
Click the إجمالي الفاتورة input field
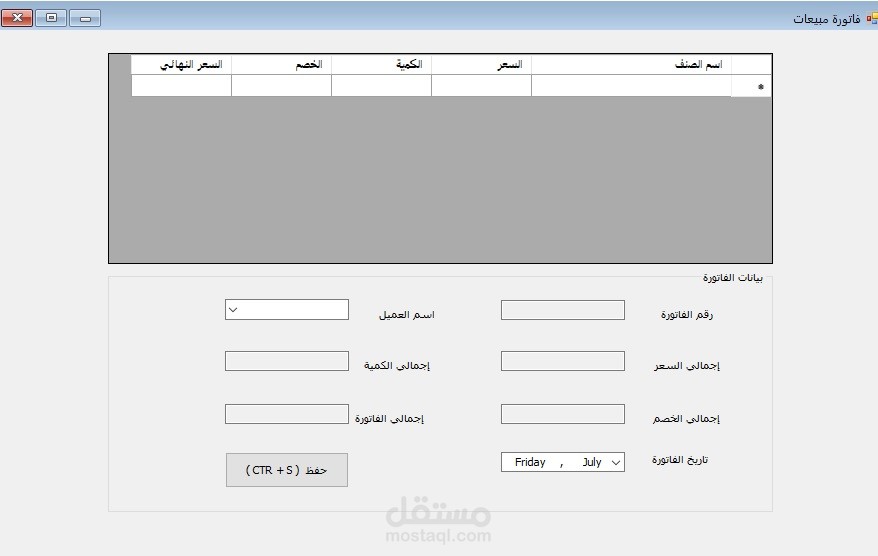coord(287,414)
